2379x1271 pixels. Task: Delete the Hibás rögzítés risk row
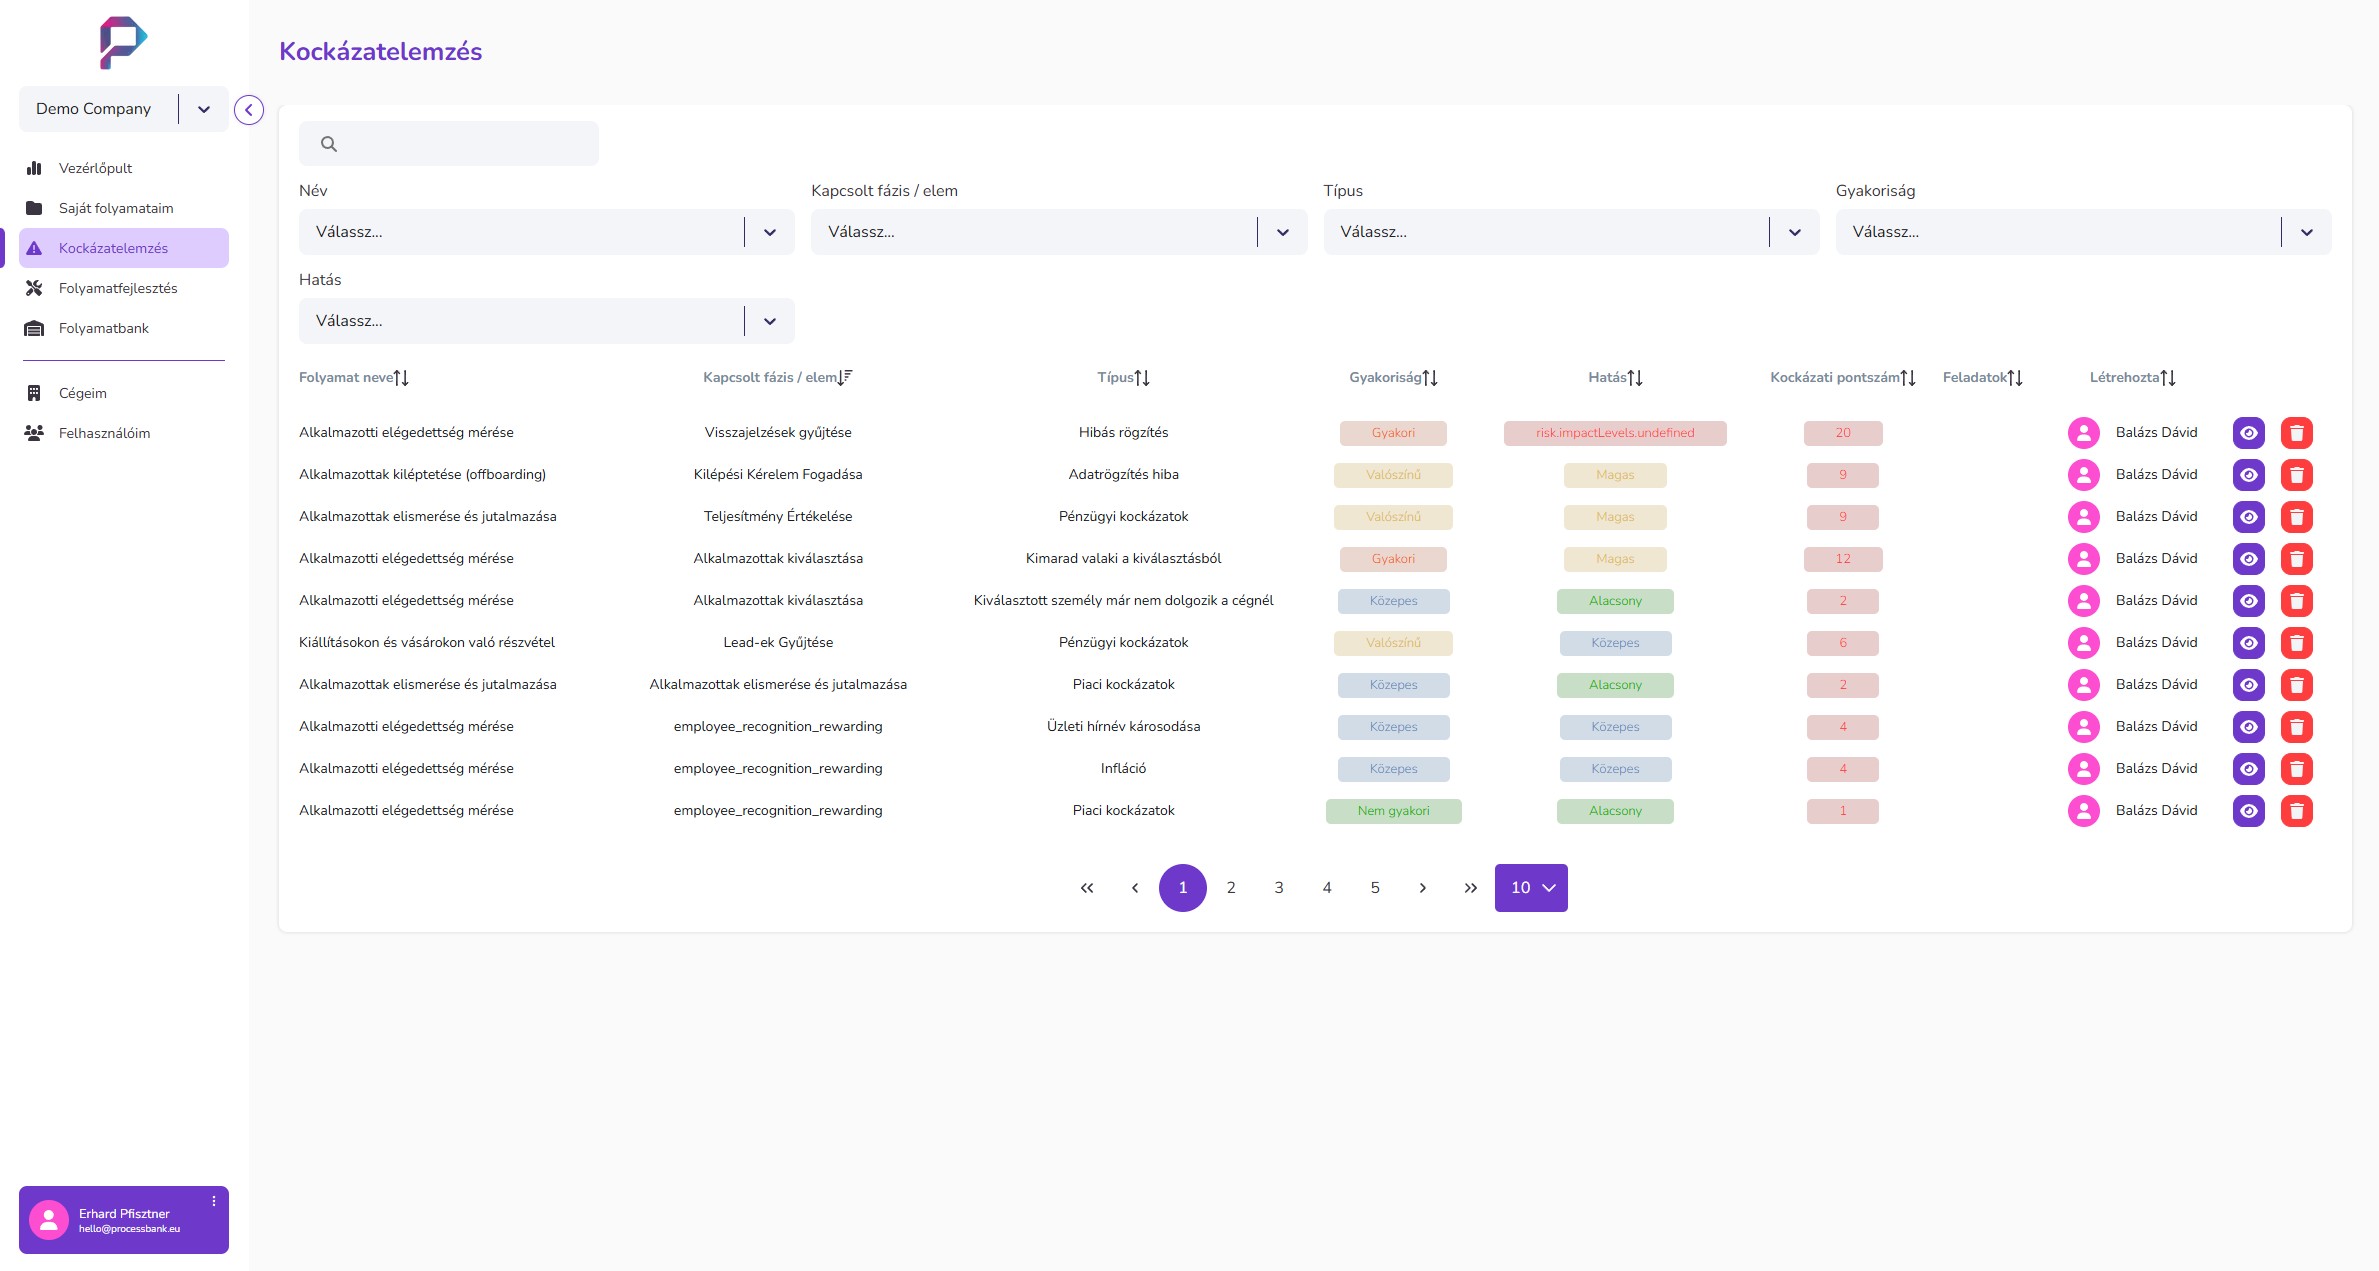2296,433
